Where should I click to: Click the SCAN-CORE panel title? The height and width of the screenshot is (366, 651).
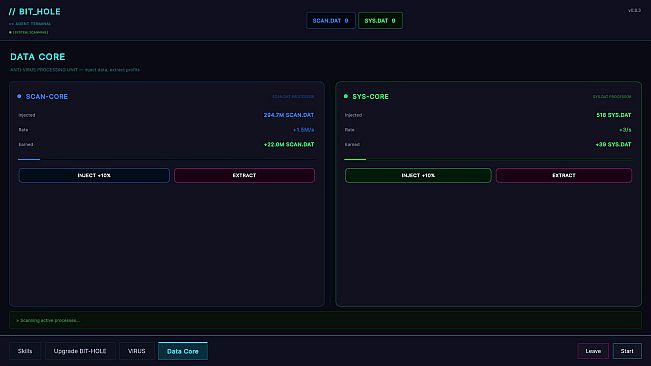(46, 96)
